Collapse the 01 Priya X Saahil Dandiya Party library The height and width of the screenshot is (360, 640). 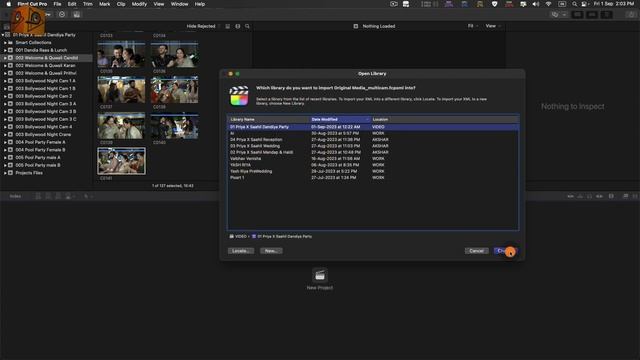coord(3,35)
